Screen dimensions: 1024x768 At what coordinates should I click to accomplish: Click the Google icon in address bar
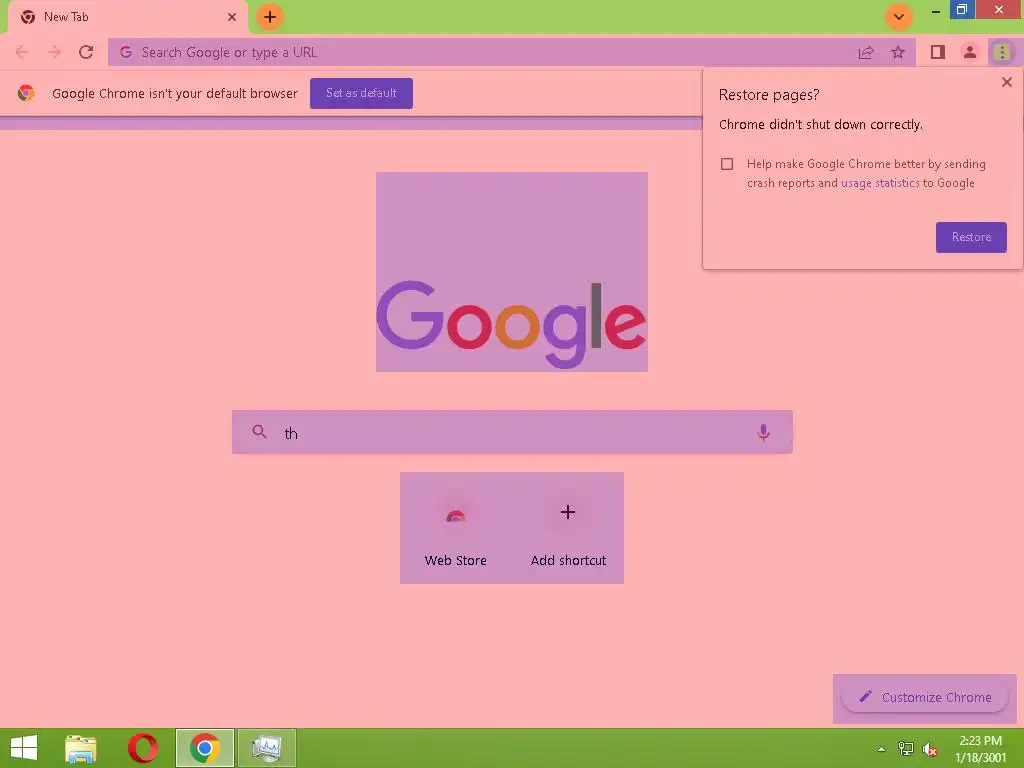point(126,52)
